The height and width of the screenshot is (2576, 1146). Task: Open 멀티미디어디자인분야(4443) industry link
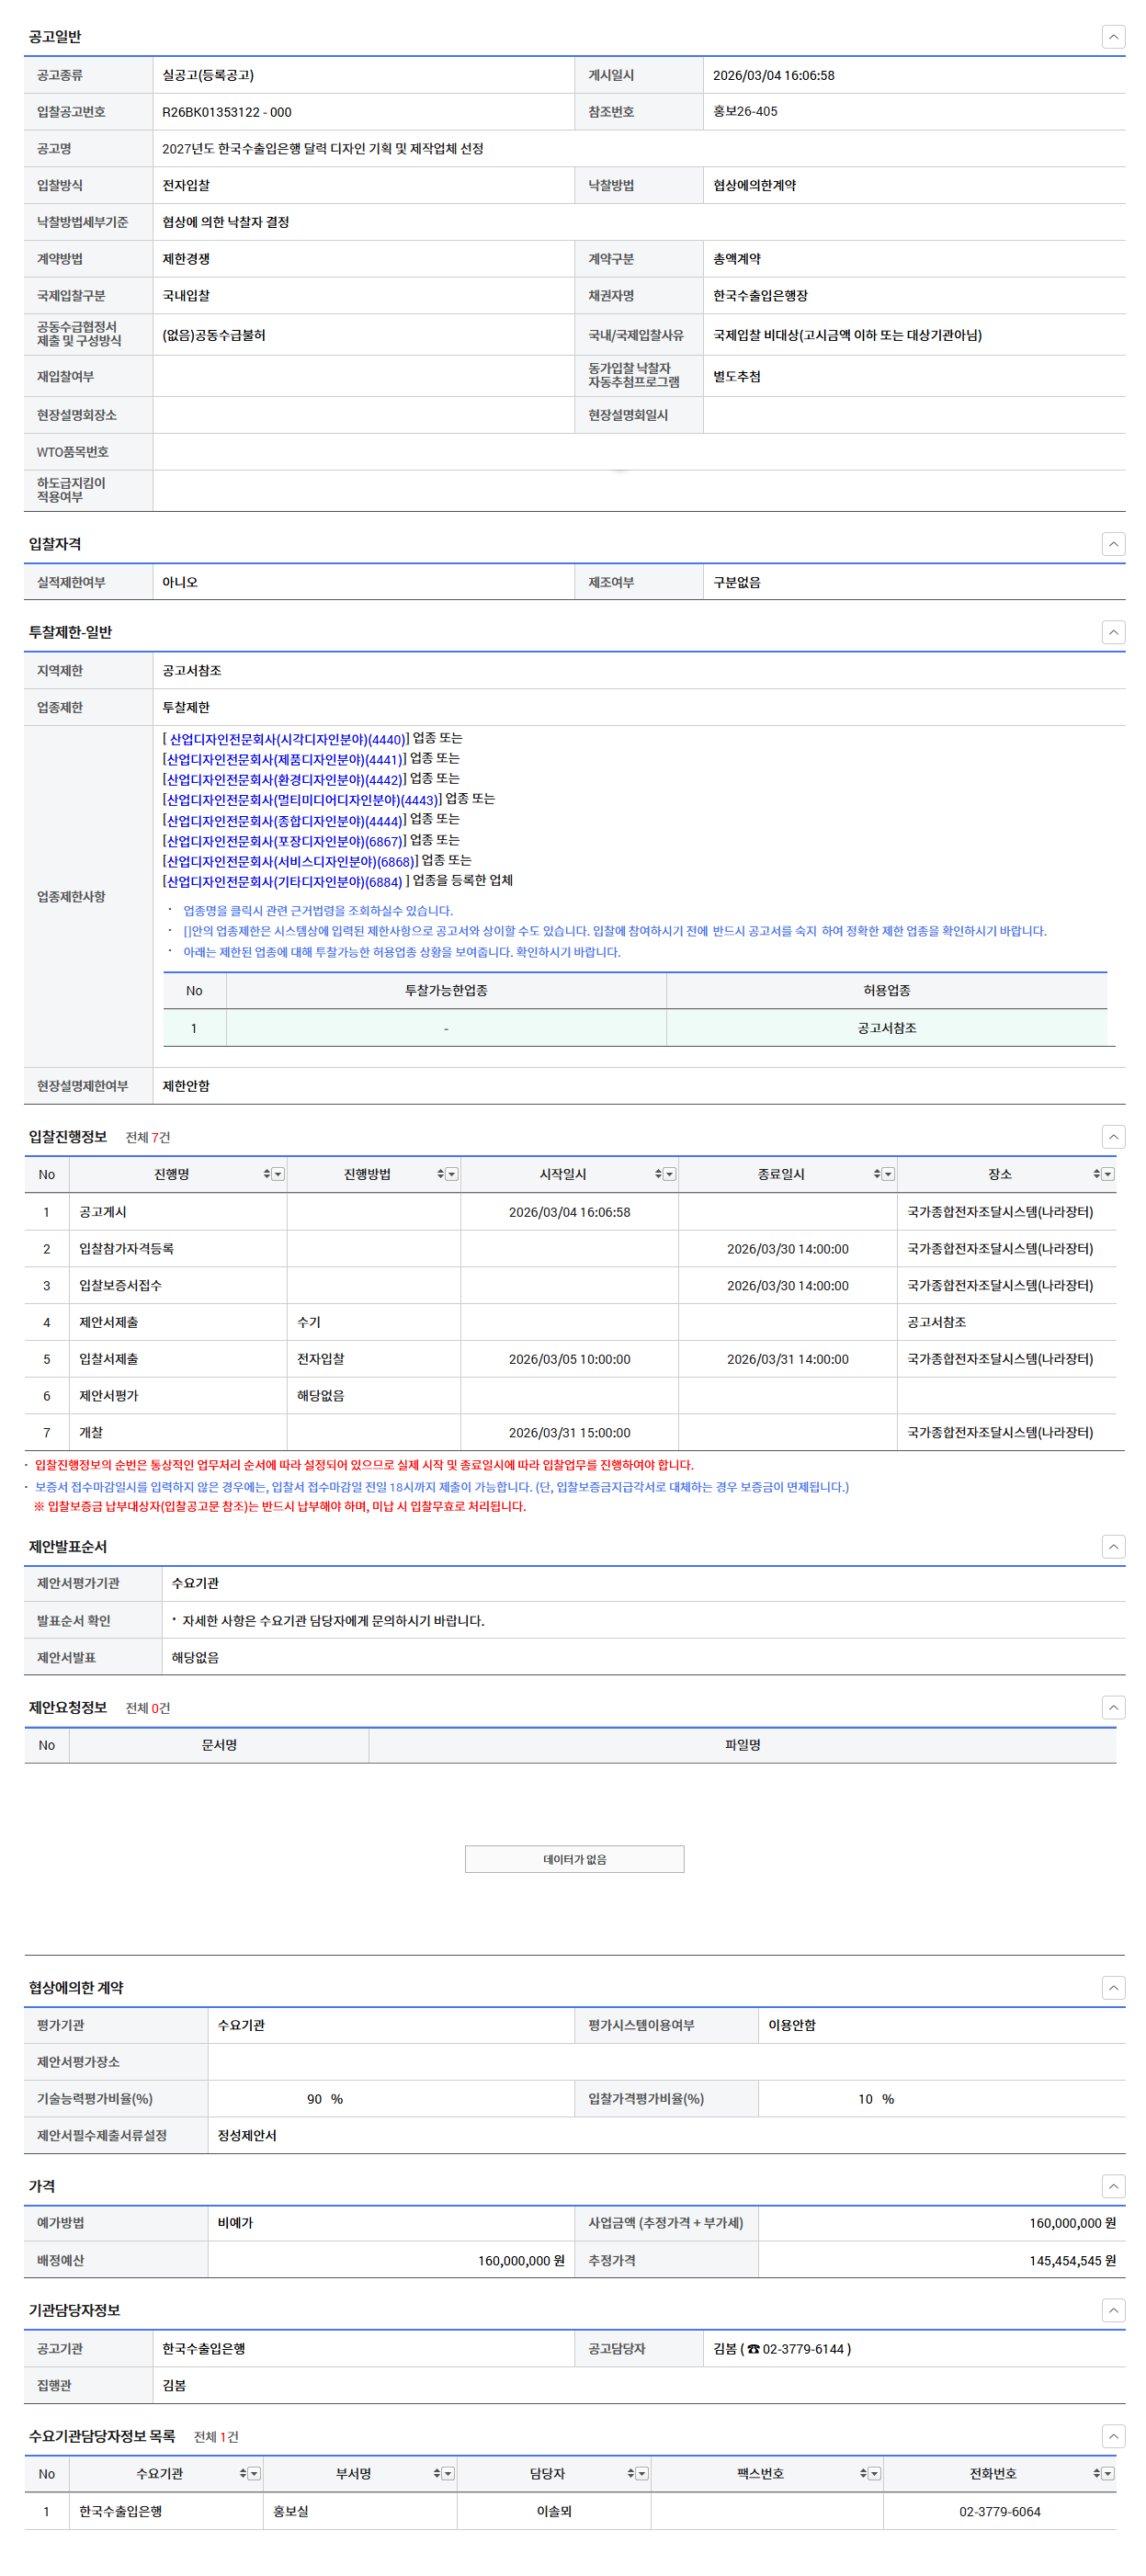tap(301, 800)
